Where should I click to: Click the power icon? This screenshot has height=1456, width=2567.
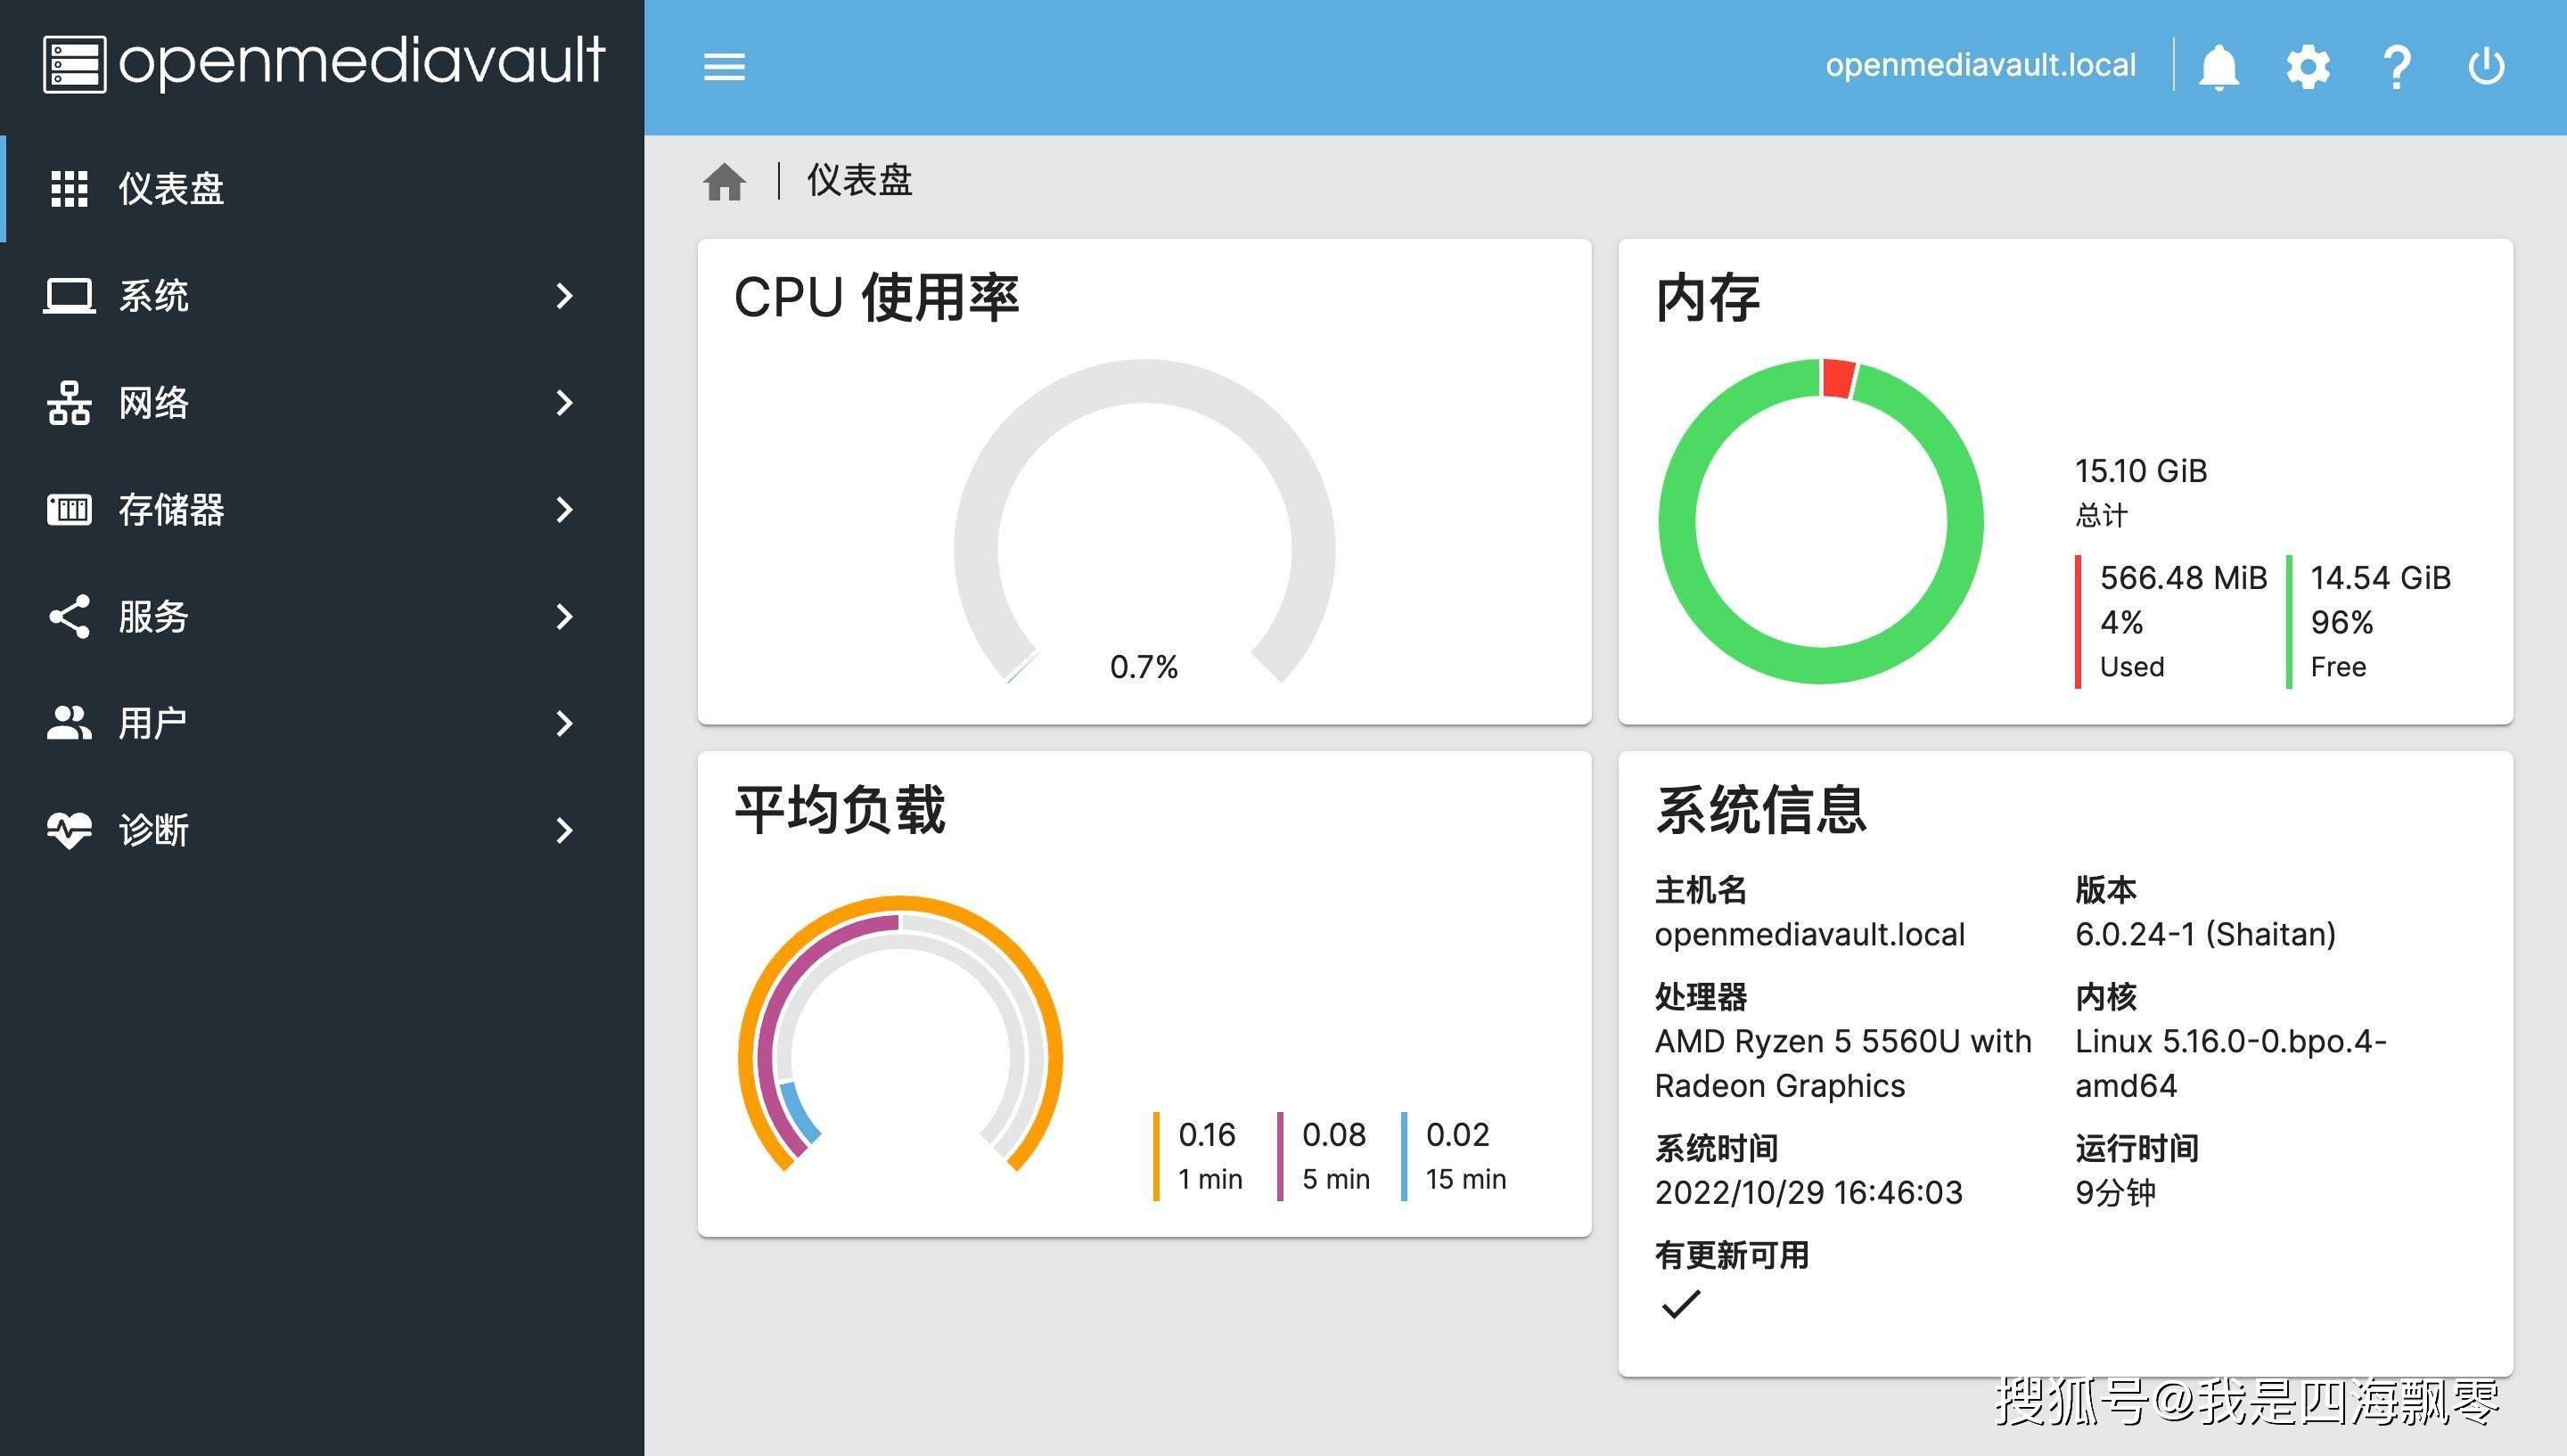click(x=2486, y=67)
